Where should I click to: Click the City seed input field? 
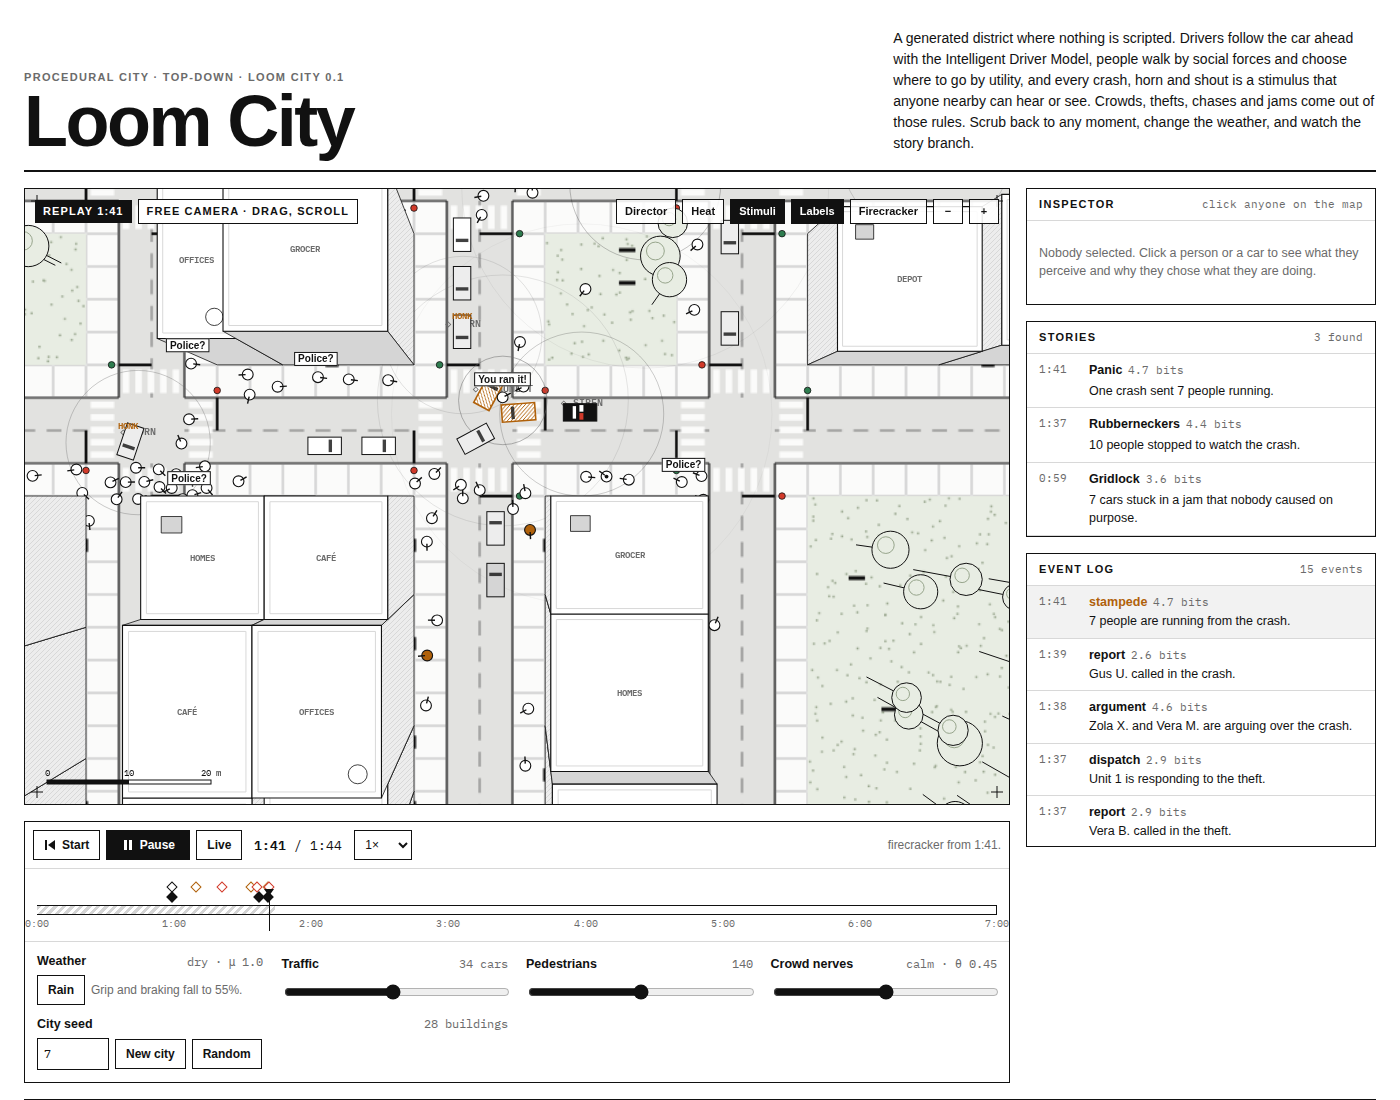click(73, 1054)
